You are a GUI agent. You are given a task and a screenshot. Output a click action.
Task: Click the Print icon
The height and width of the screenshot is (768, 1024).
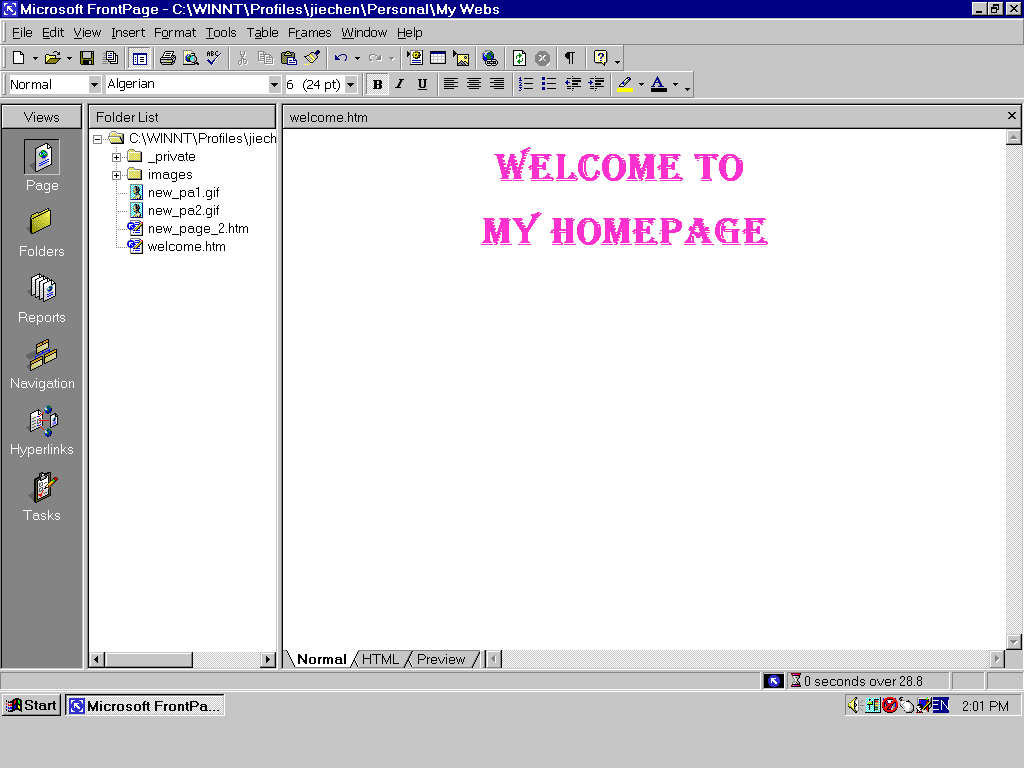point(168,58)
